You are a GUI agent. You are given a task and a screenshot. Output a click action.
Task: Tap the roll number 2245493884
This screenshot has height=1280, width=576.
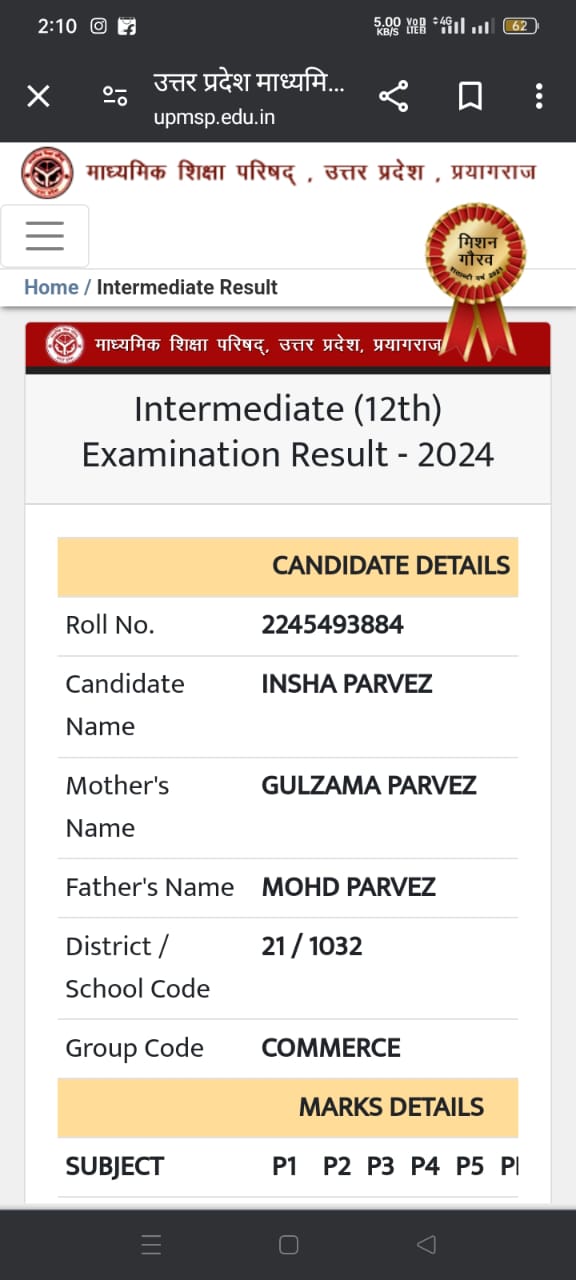(332, 625)
